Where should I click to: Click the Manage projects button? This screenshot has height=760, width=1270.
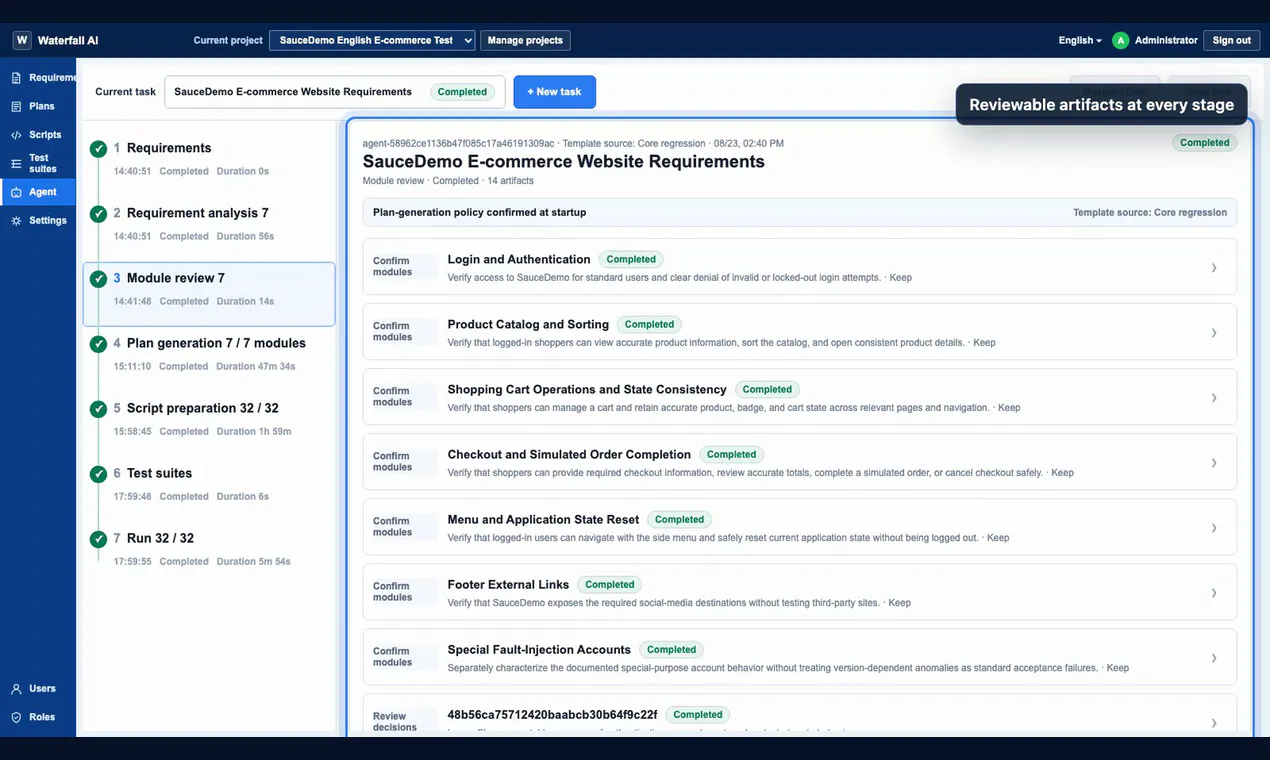tap(525, 40)
